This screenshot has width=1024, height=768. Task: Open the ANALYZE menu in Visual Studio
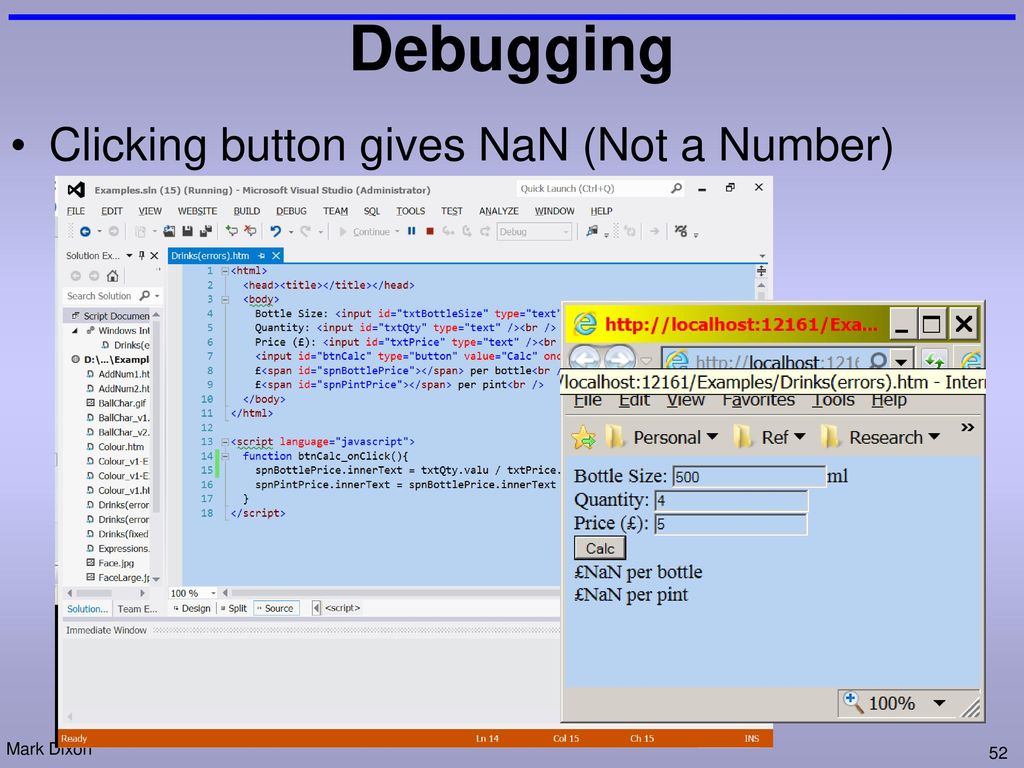(x=499, y=211)
